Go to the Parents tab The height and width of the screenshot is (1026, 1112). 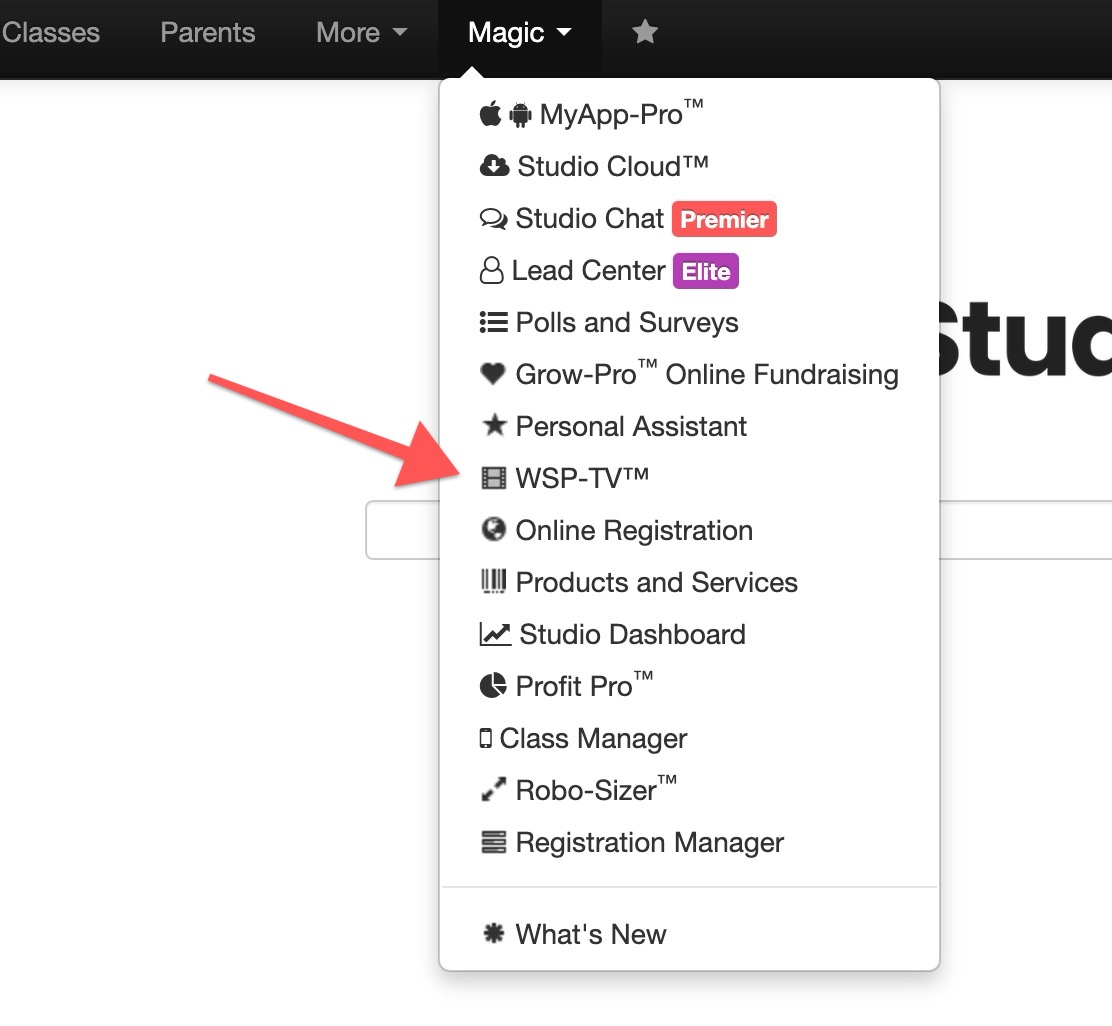[x=208, y=33]
